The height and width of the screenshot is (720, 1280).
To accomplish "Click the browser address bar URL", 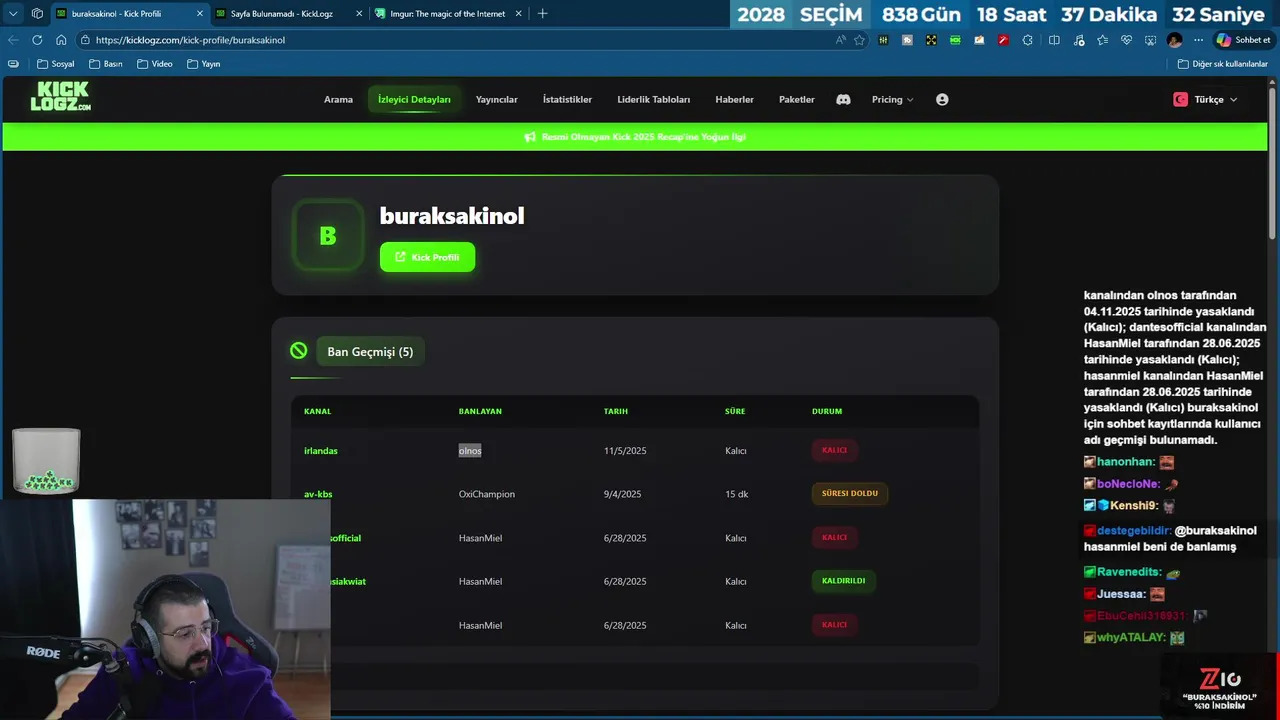I will point(190,40).
